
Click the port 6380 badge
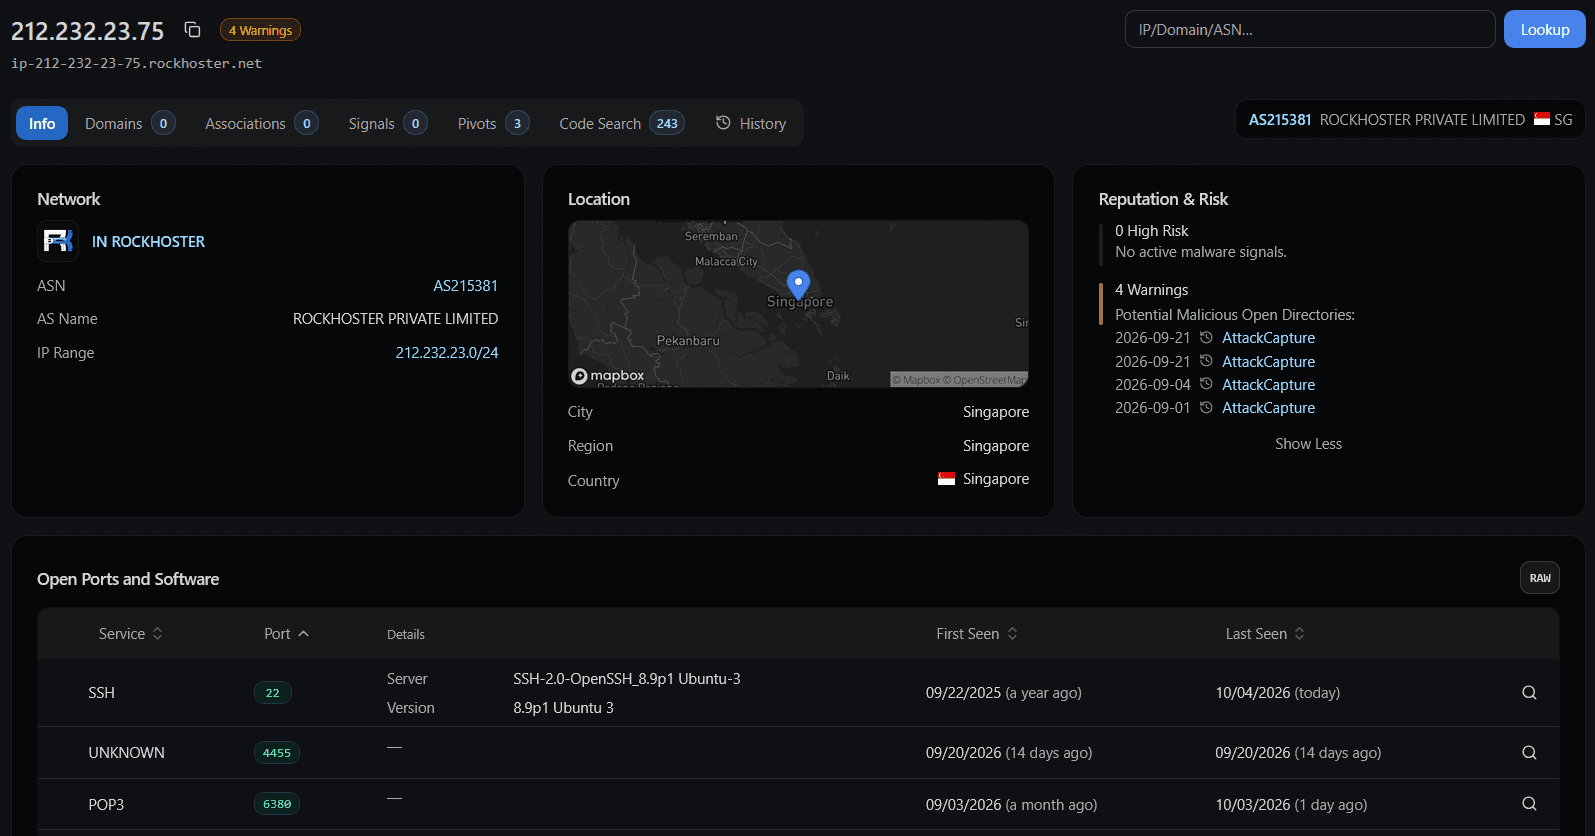point(277,804)
